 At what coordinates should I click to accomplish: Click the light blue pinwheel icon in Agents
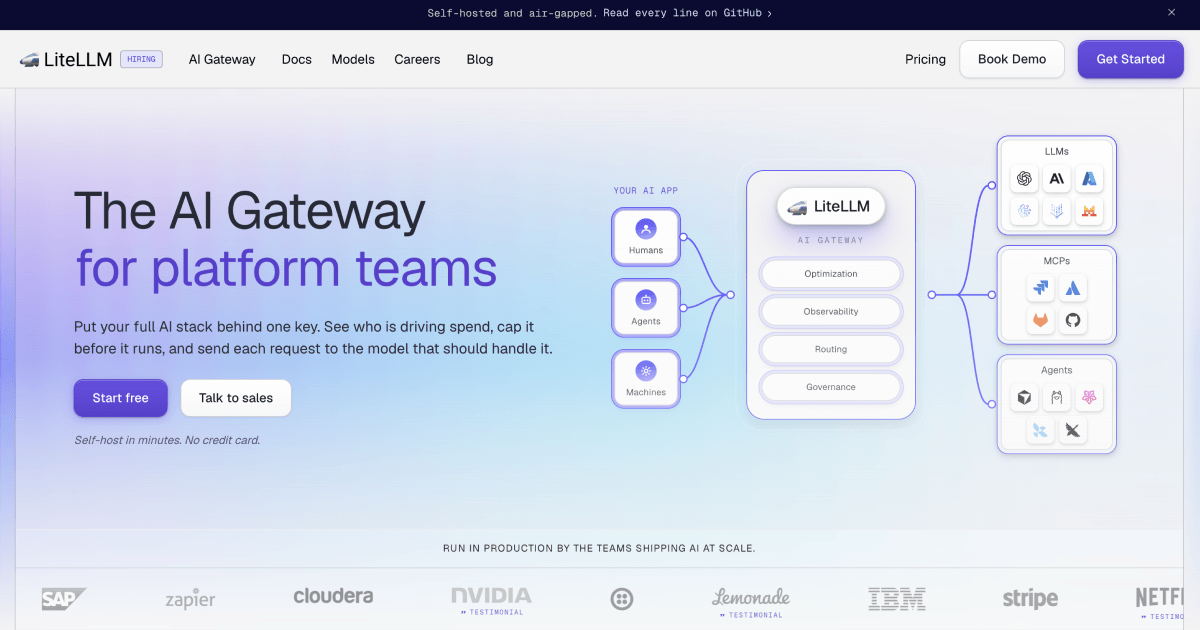tap(1040, 430)
